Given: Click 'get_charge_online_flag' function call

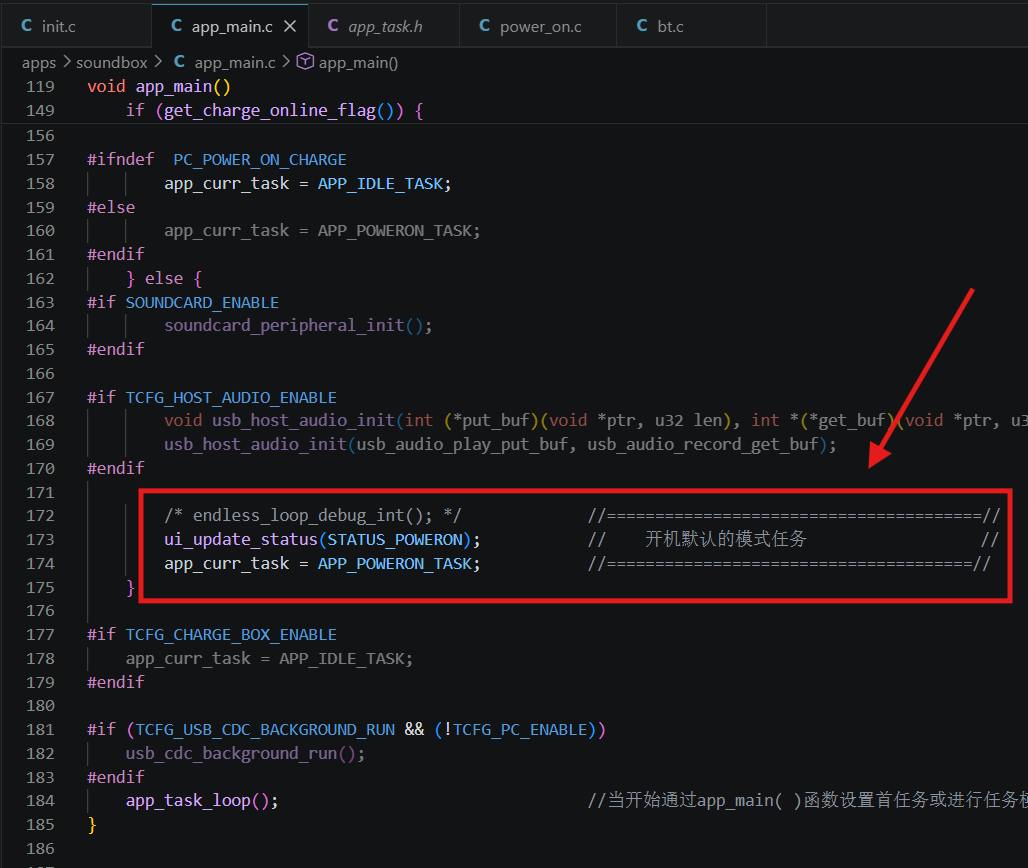Looking at the screenshot, I should 270,111.
